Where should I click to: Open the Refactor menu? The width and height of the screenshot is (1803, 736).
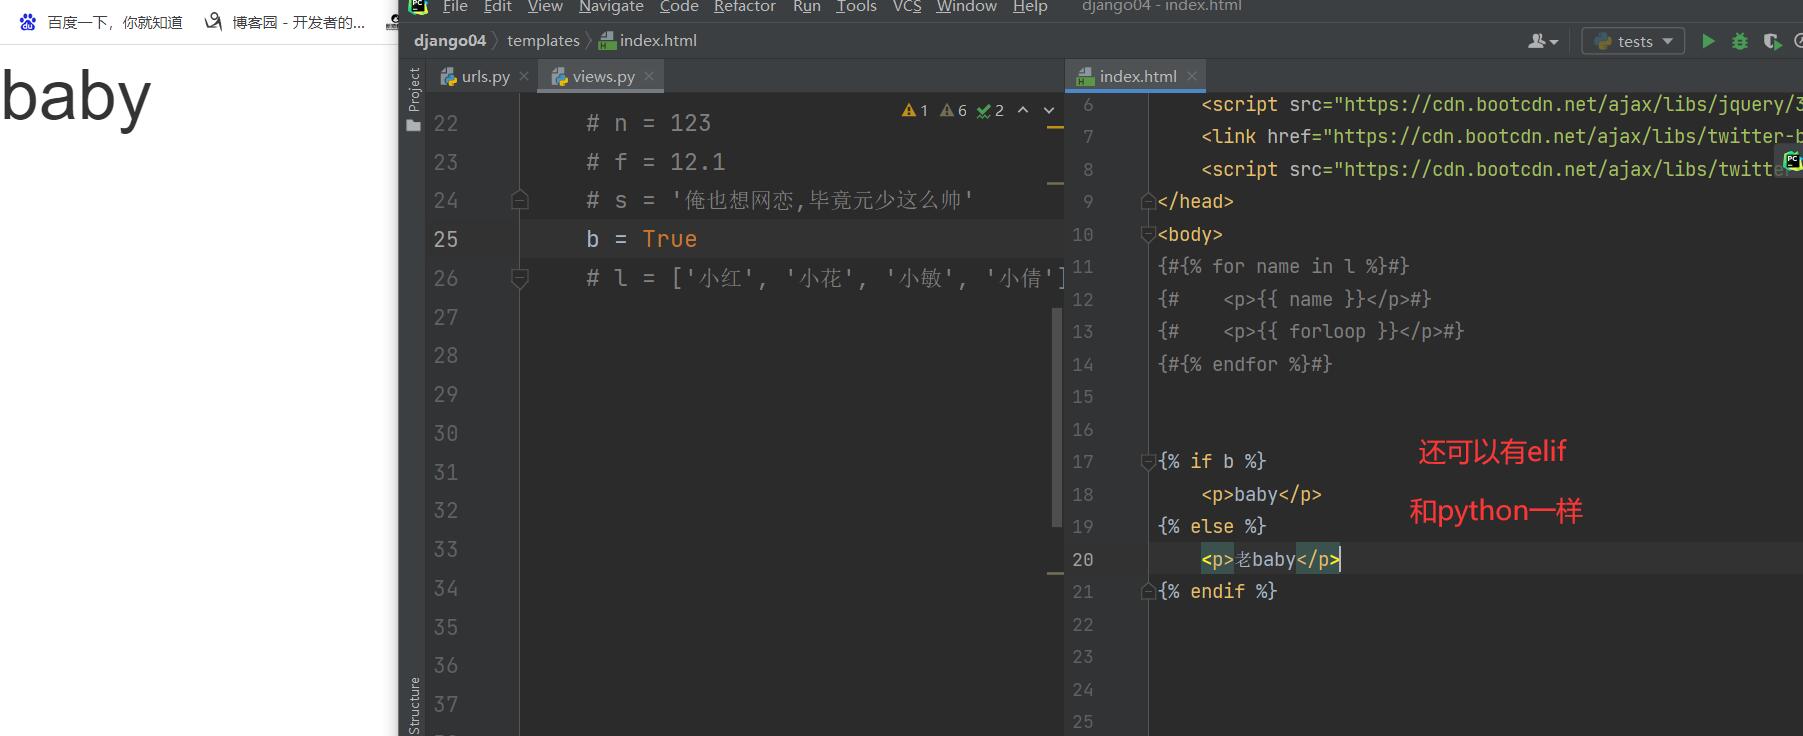(x=744, y=6)
